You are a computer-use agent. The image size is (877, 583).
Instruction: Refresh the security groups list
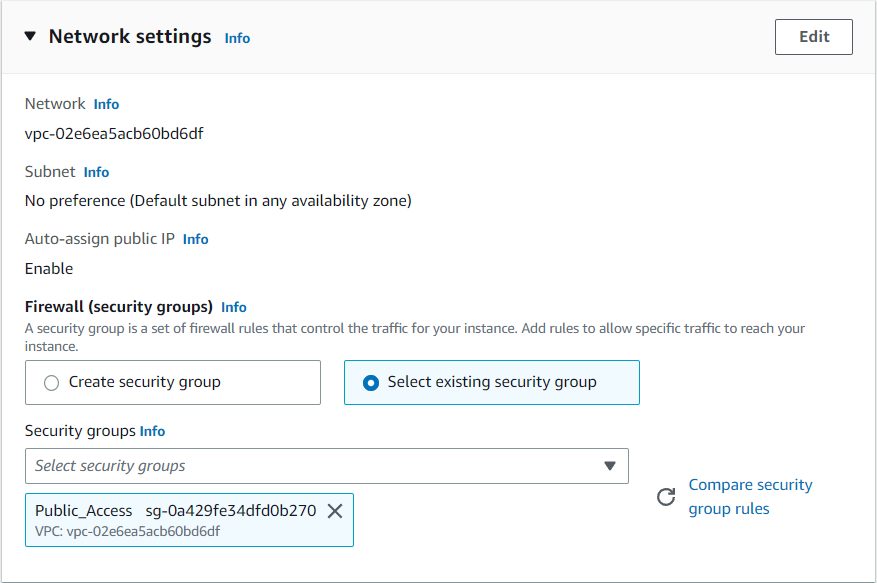click(x=666, y=496)
